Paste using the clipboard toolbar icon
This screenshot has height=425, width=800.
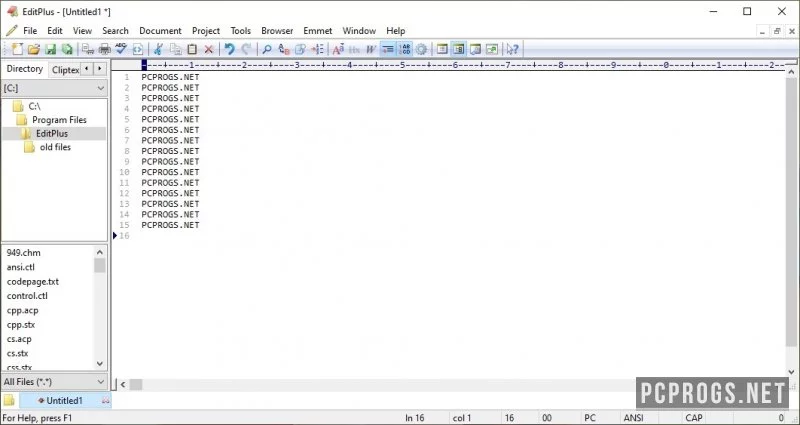(192, 49)
